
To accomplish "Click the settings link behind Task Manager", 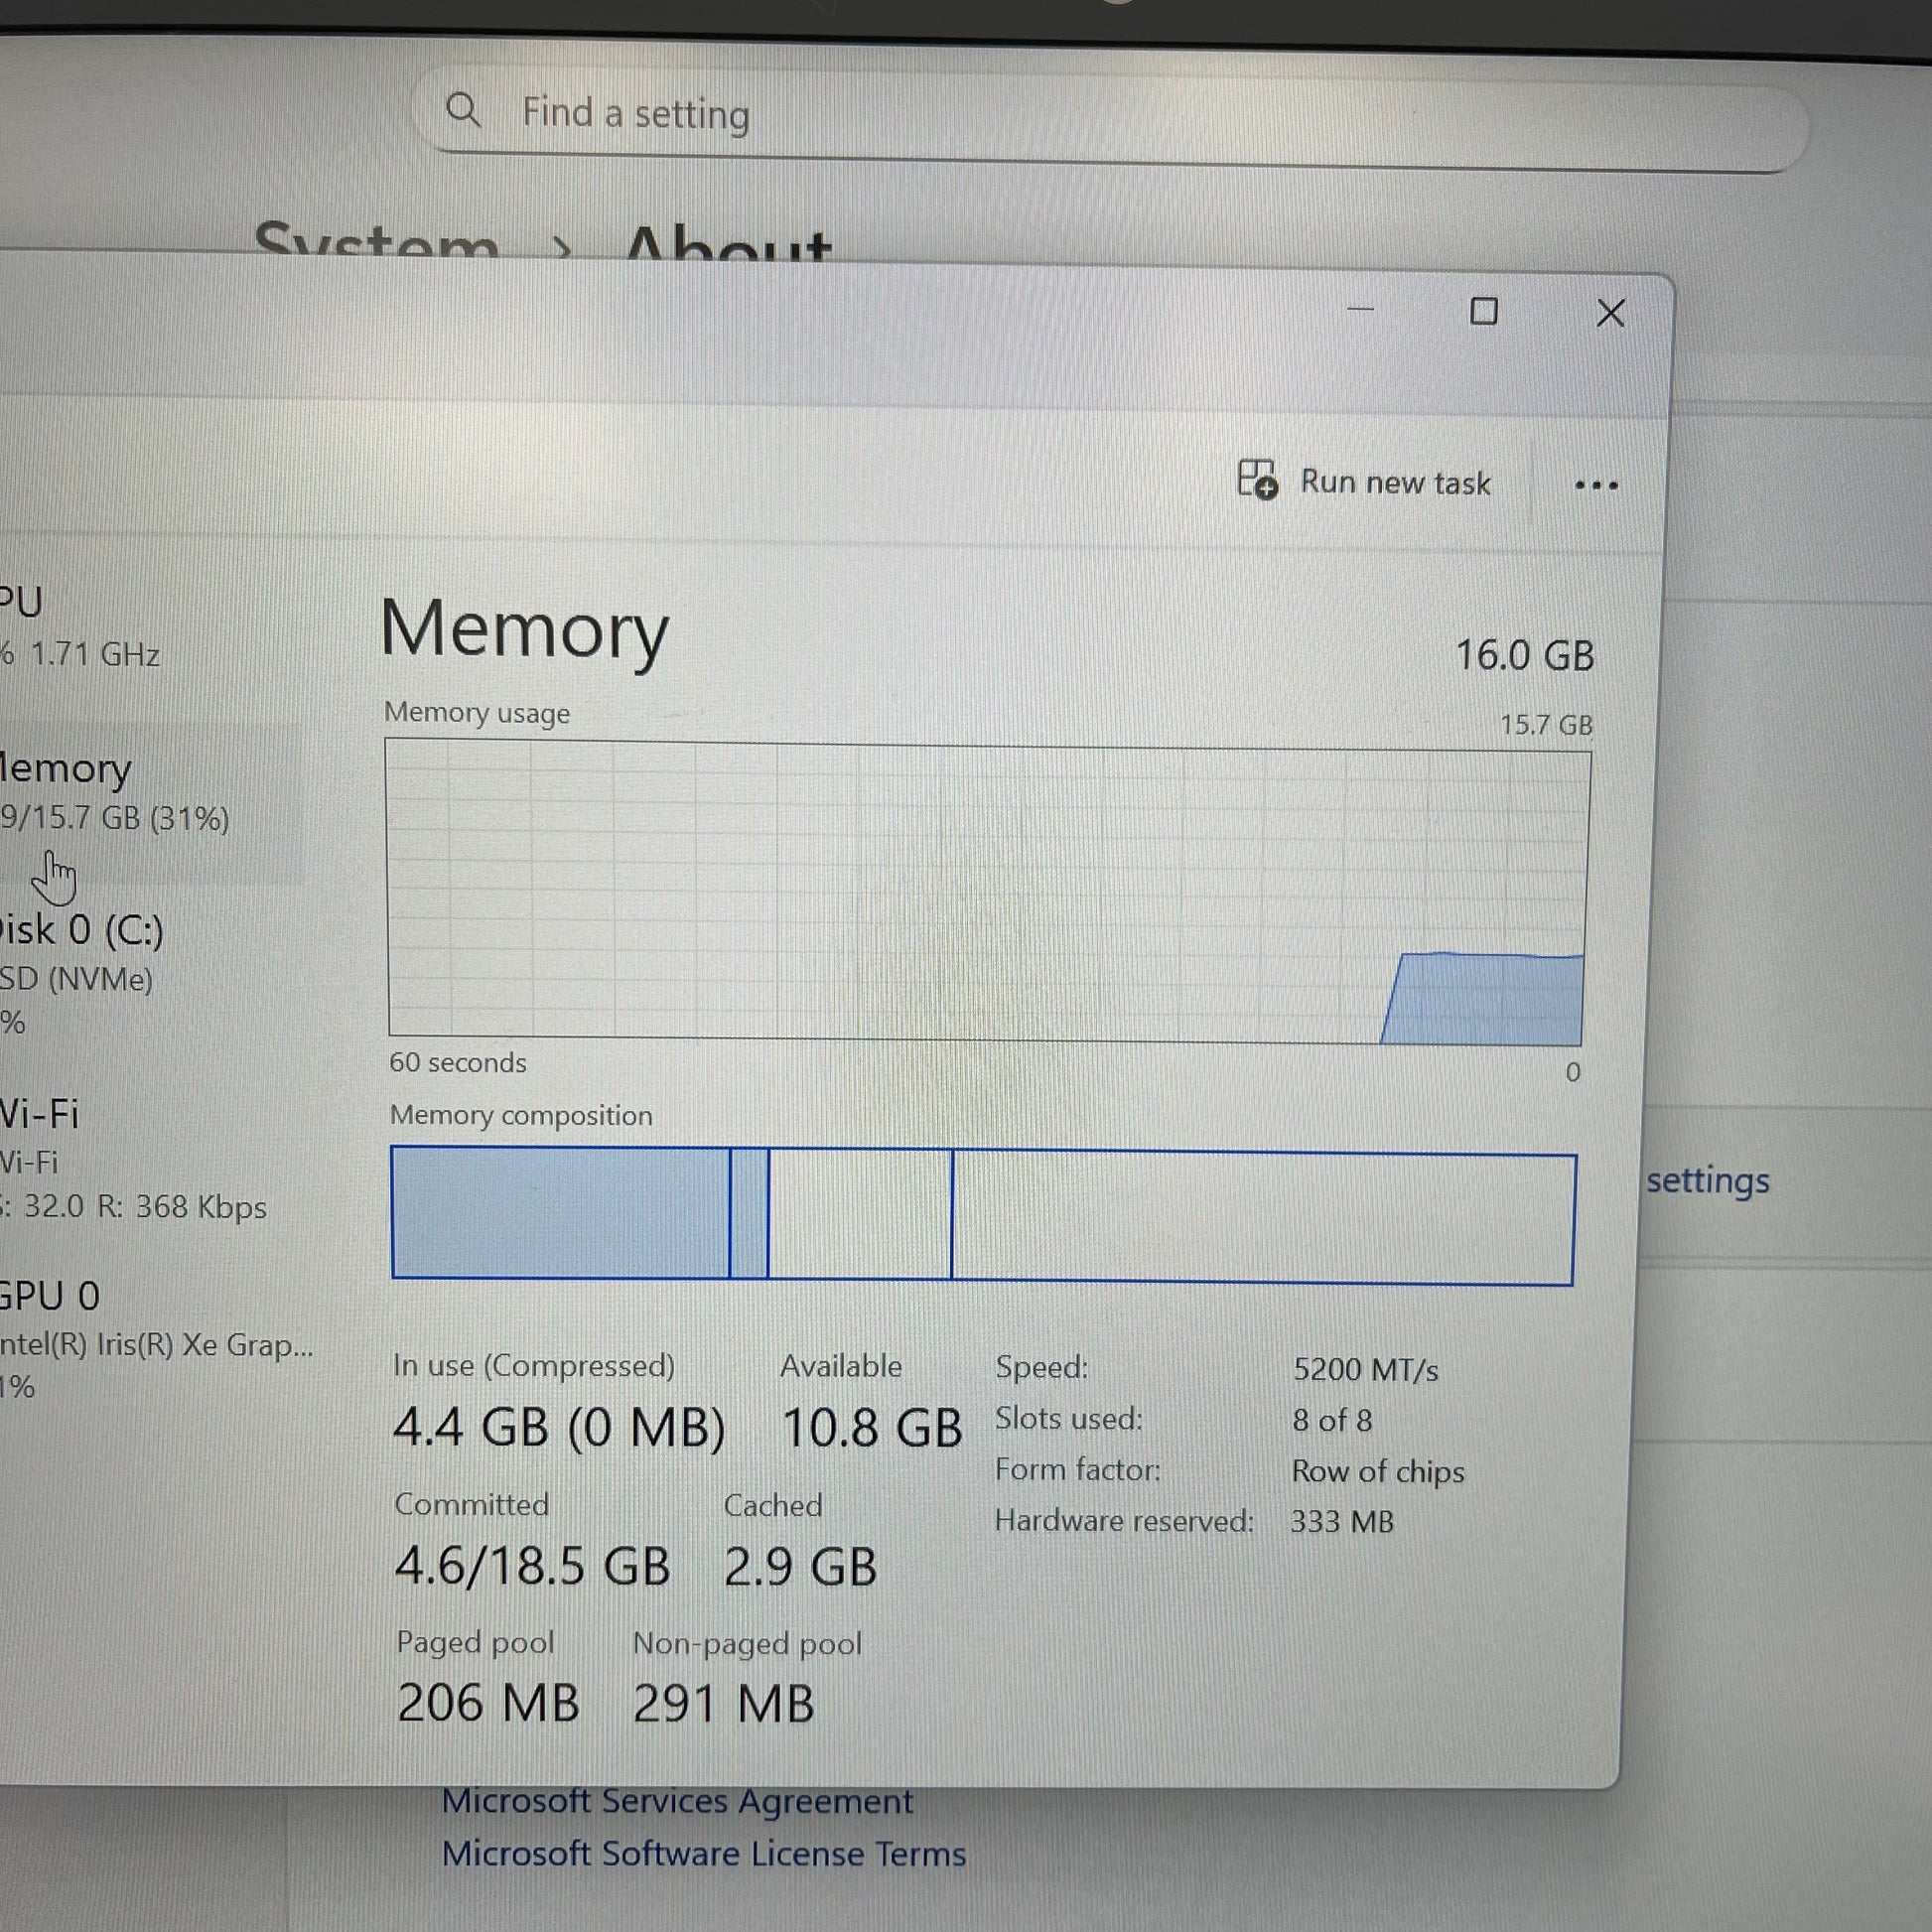I will tap(1708, 1181).
